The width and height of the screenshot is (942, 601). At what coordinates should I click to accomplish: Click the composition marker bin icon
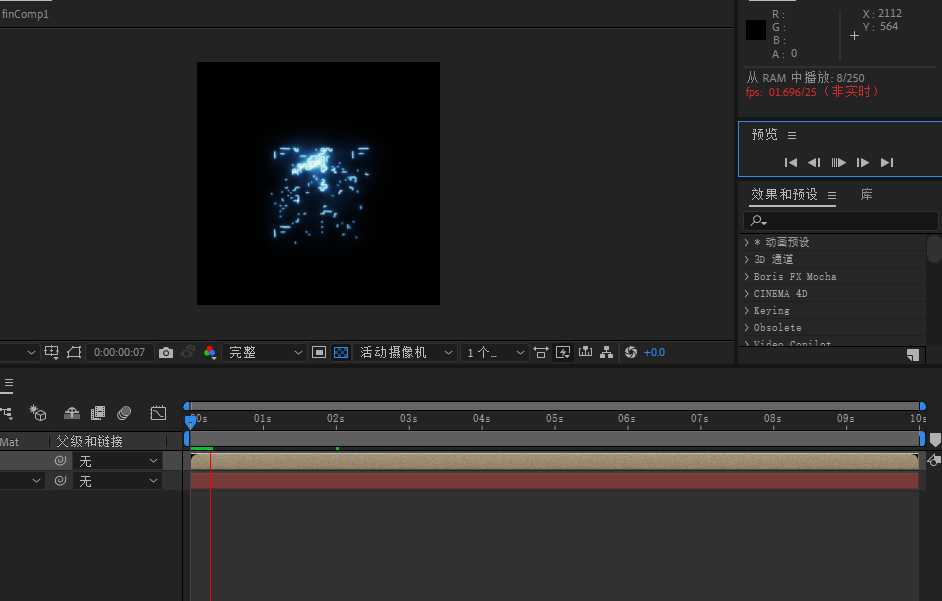[x=935, y=440]
